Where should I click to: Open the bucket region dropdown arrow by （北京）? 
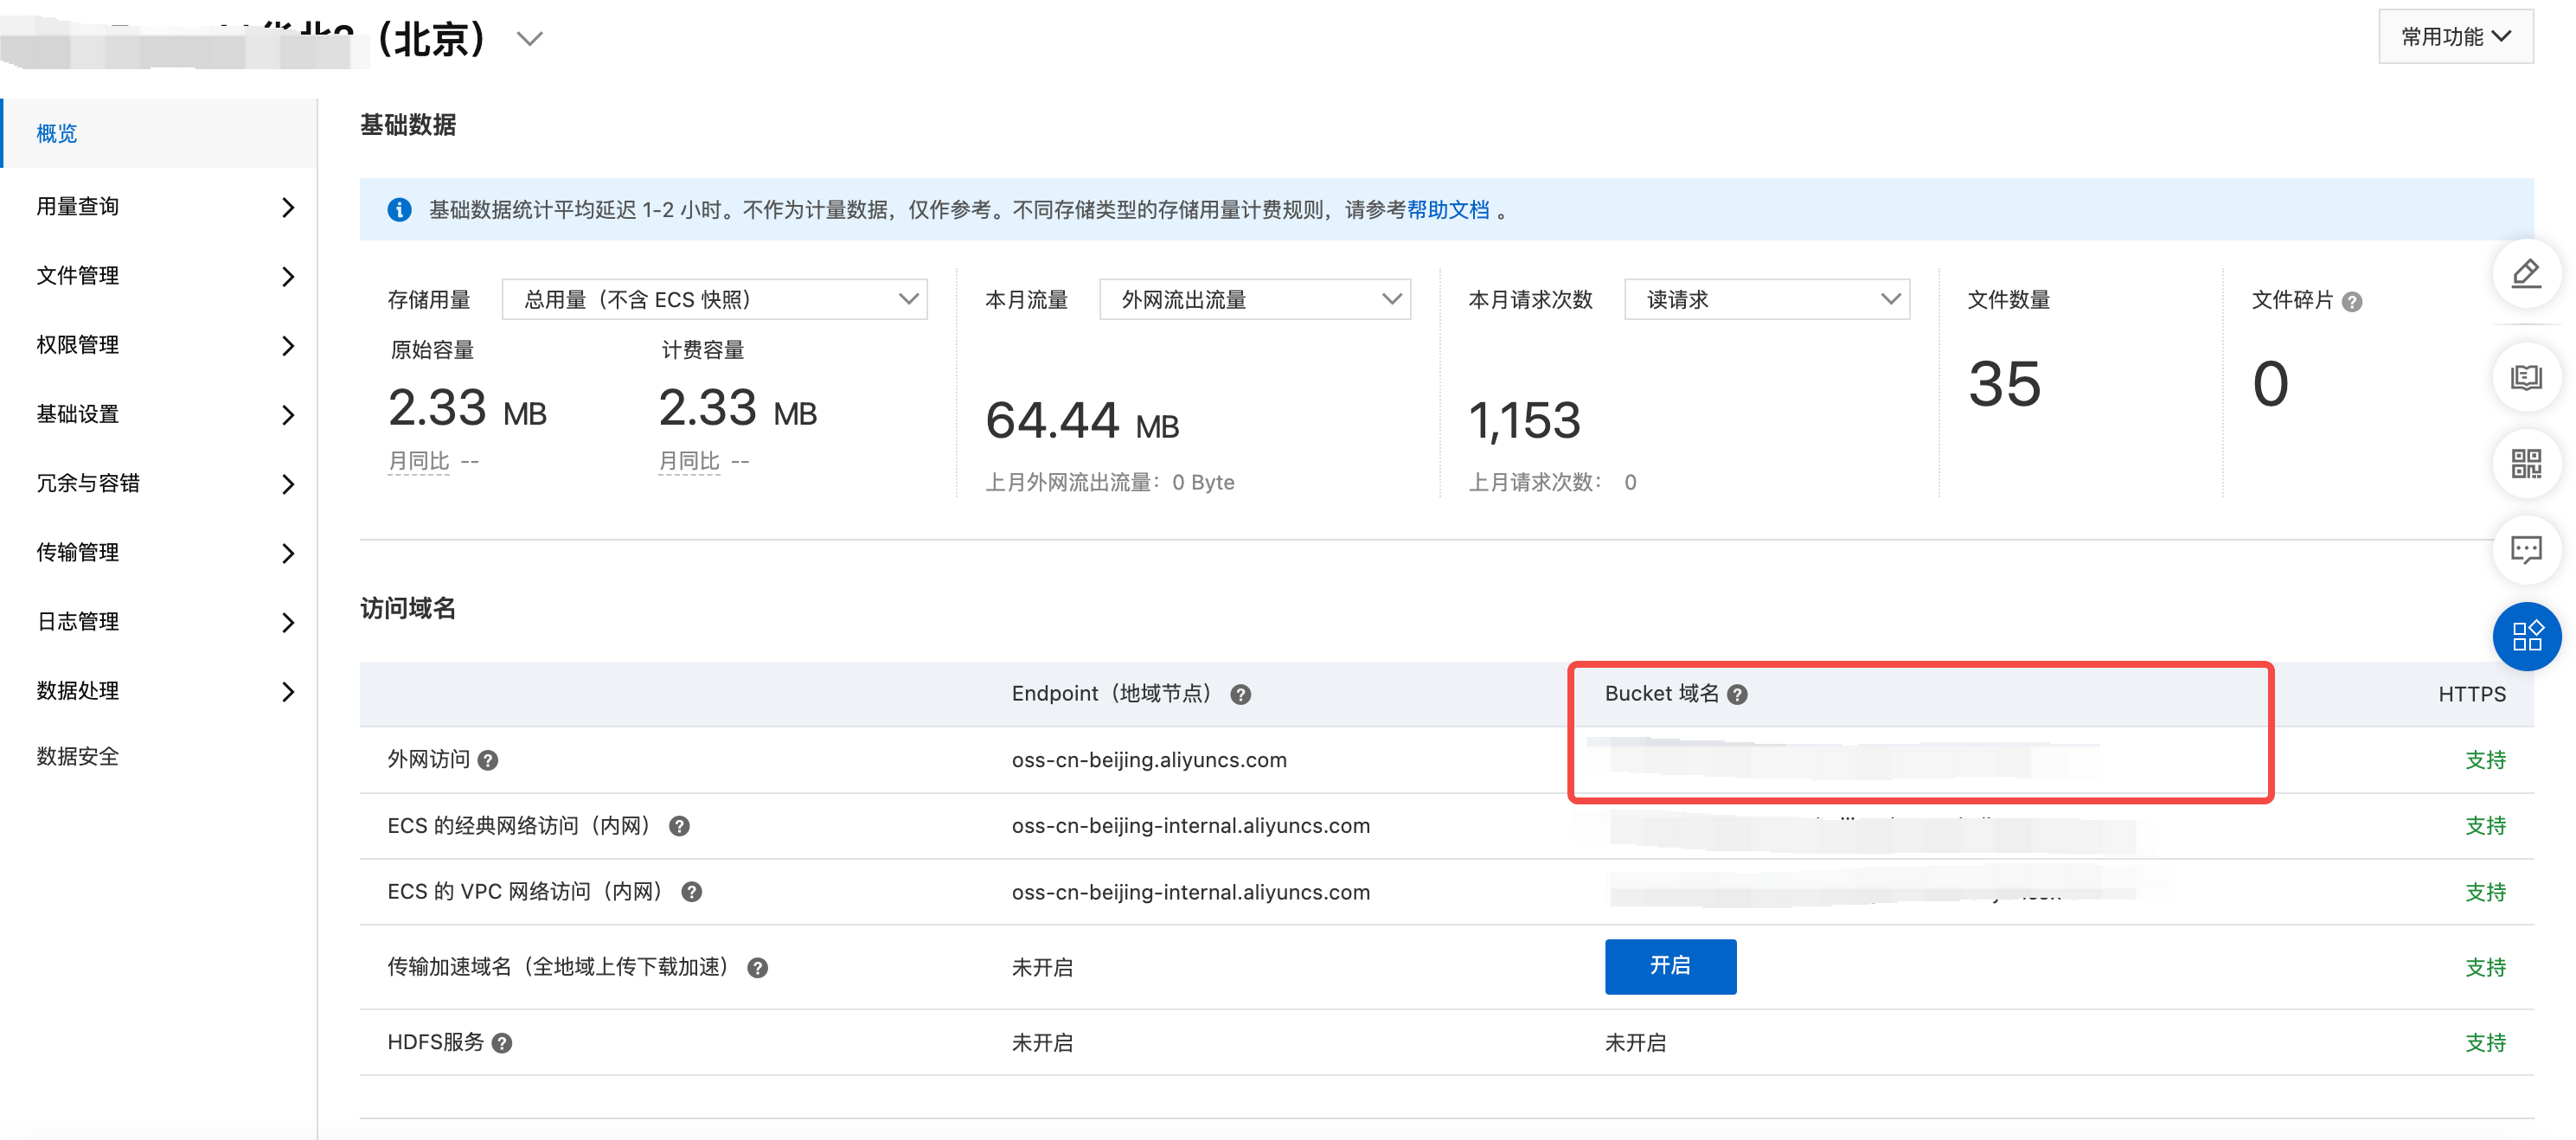coord(529,39)
